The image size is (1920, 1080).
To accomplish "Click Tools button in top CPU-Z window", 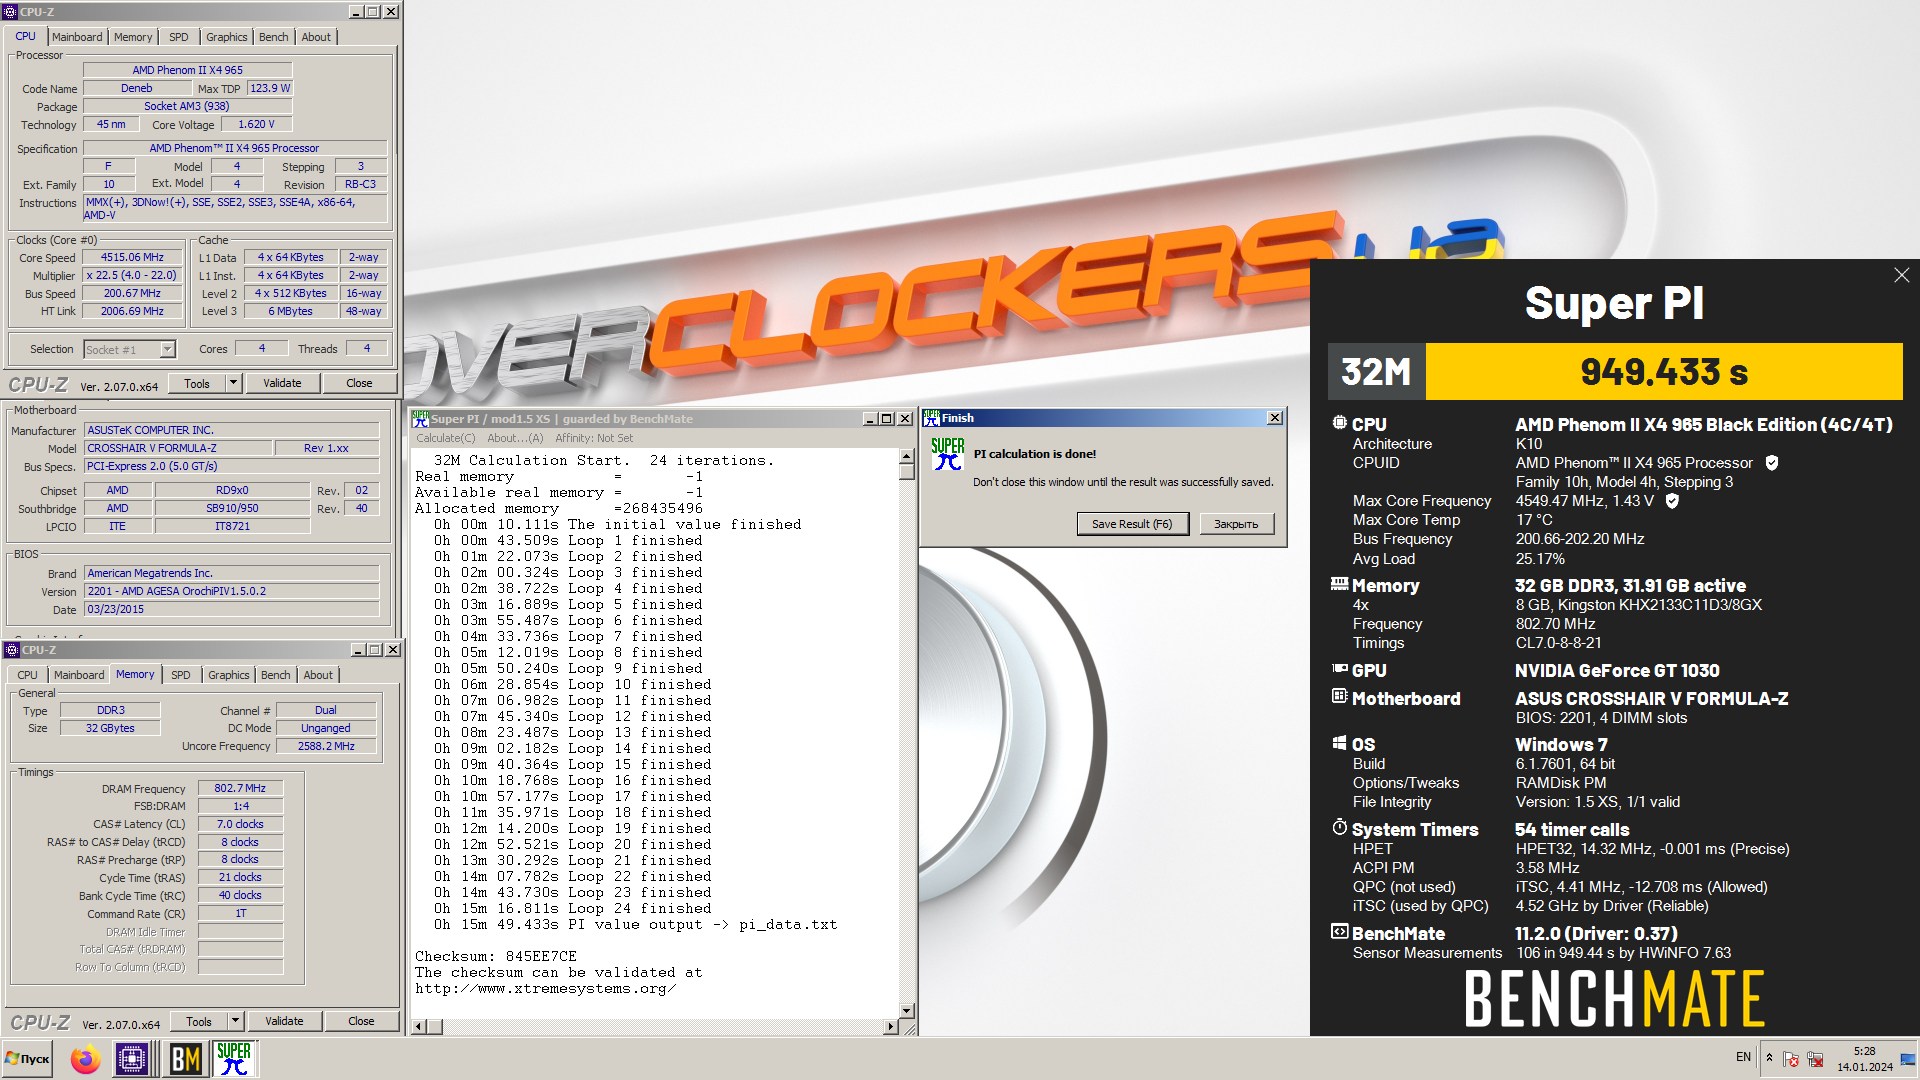I will click(197, 383).
